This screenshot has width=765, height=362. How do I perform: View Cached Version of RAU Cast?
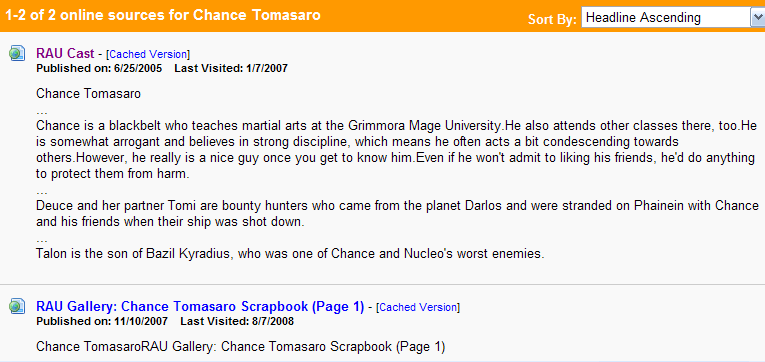148,54
